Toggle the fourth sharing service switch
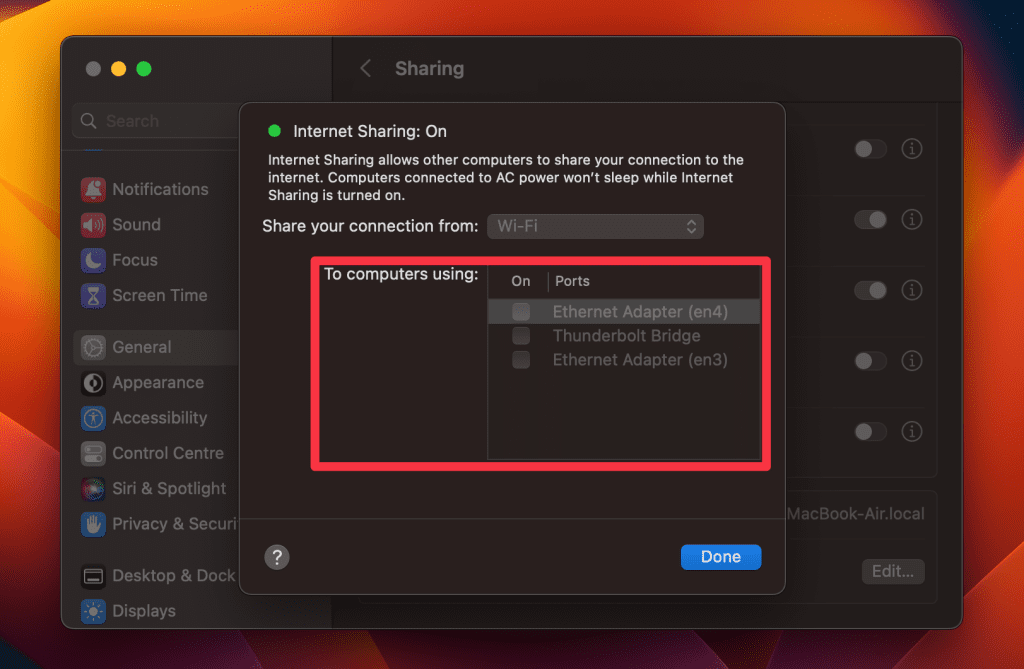Screen dimensions: 1024x669 871,361
